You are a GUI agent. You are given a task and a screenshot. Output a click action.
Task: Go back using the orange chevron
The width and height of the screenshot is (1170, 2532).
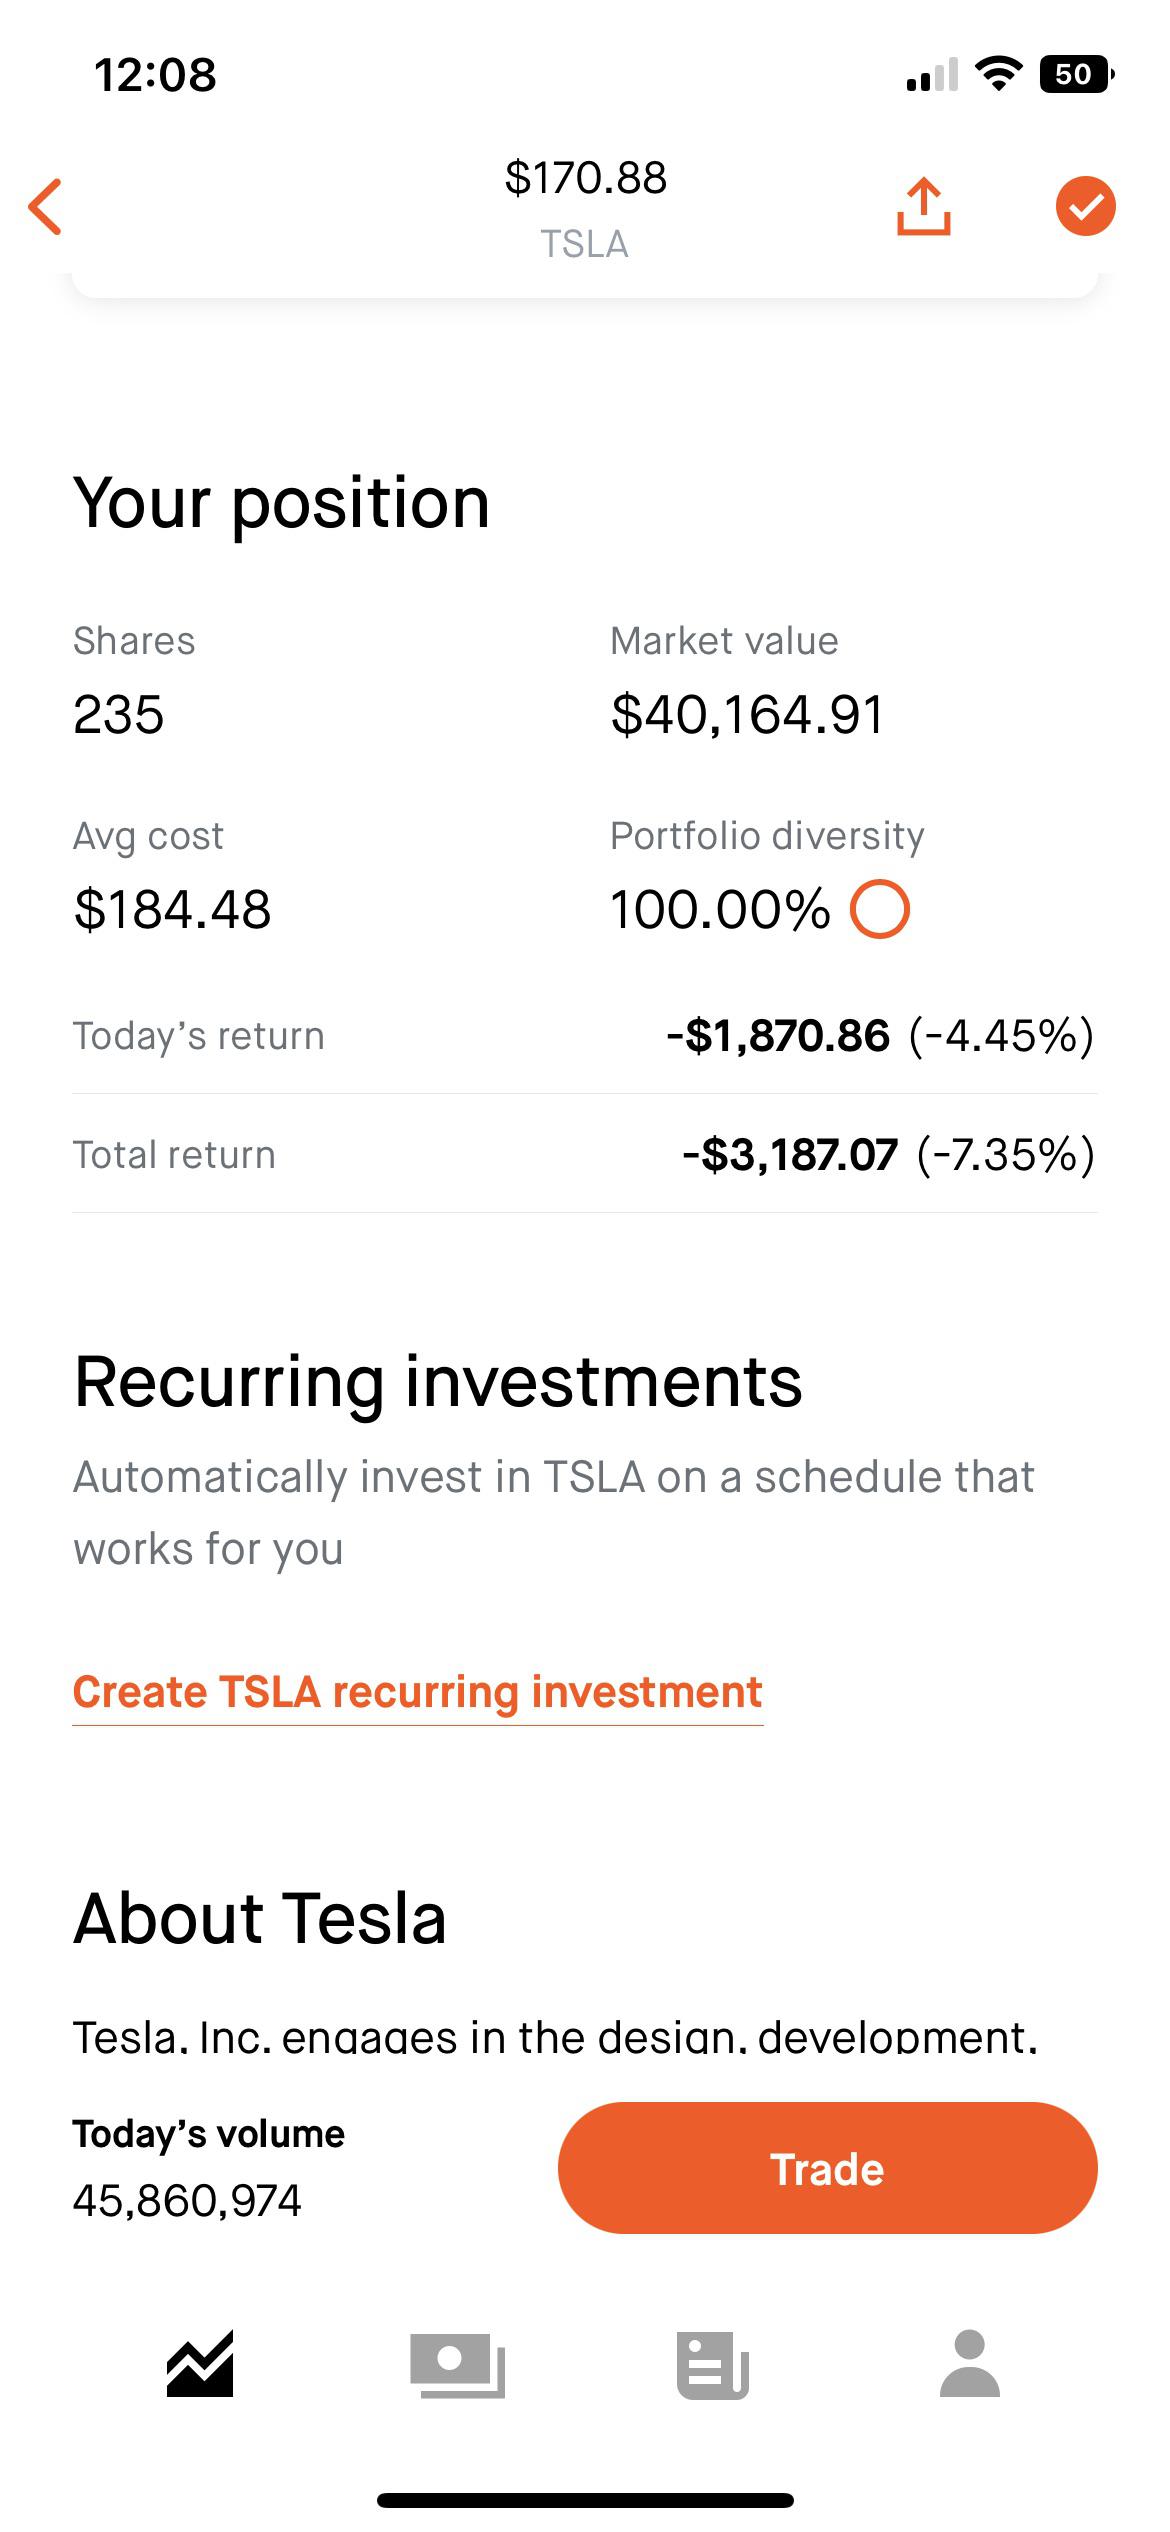point(46,207)
